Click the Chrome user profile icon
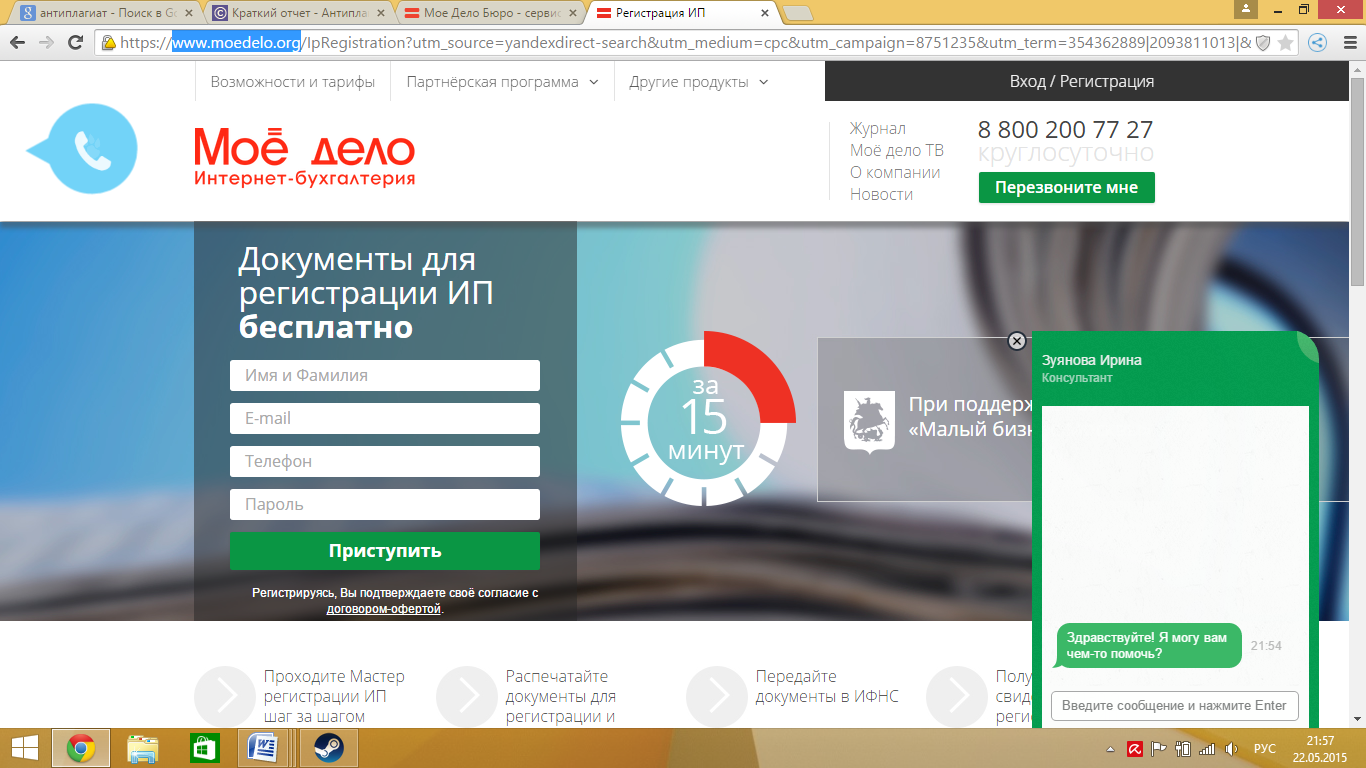 point(1246,9)
